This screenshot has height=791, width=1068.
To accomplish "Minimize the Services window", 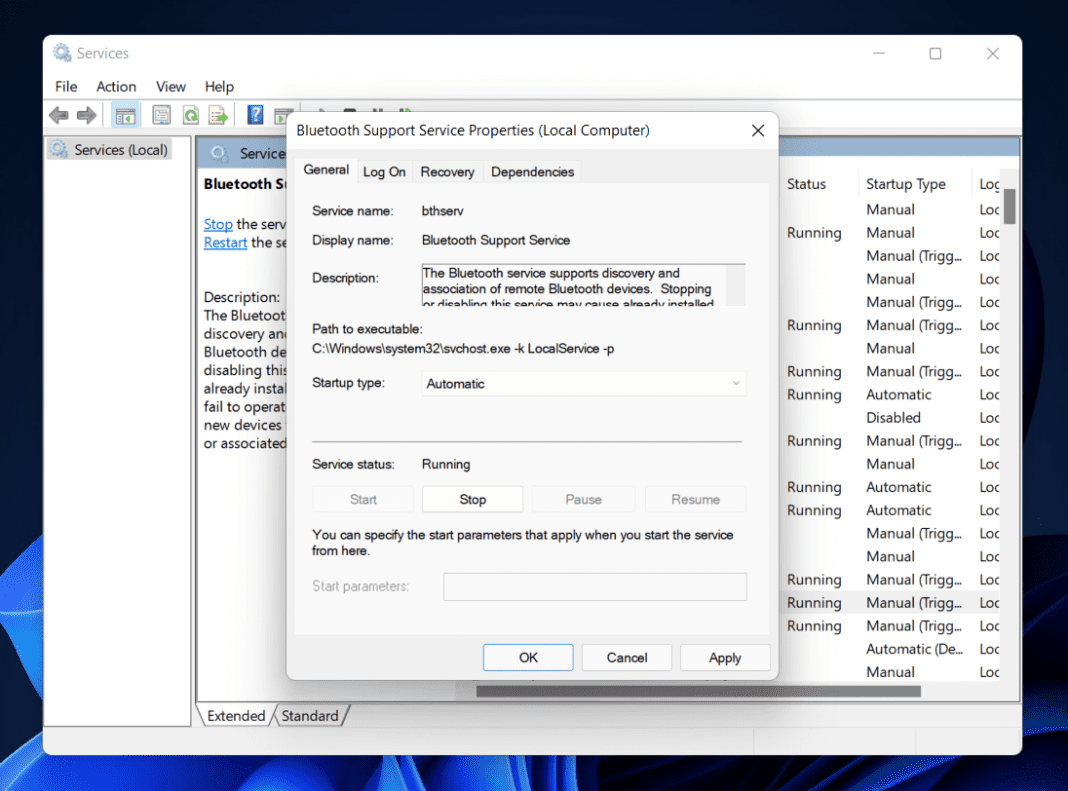I will (879, 53).
